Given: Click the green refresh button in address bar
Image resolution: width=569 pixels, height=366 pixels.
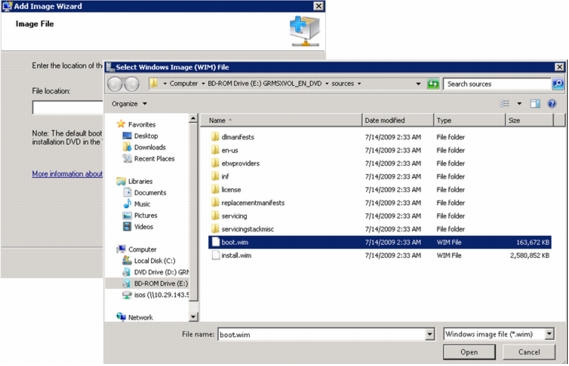Looking at the screenshot, I should 433,84.
